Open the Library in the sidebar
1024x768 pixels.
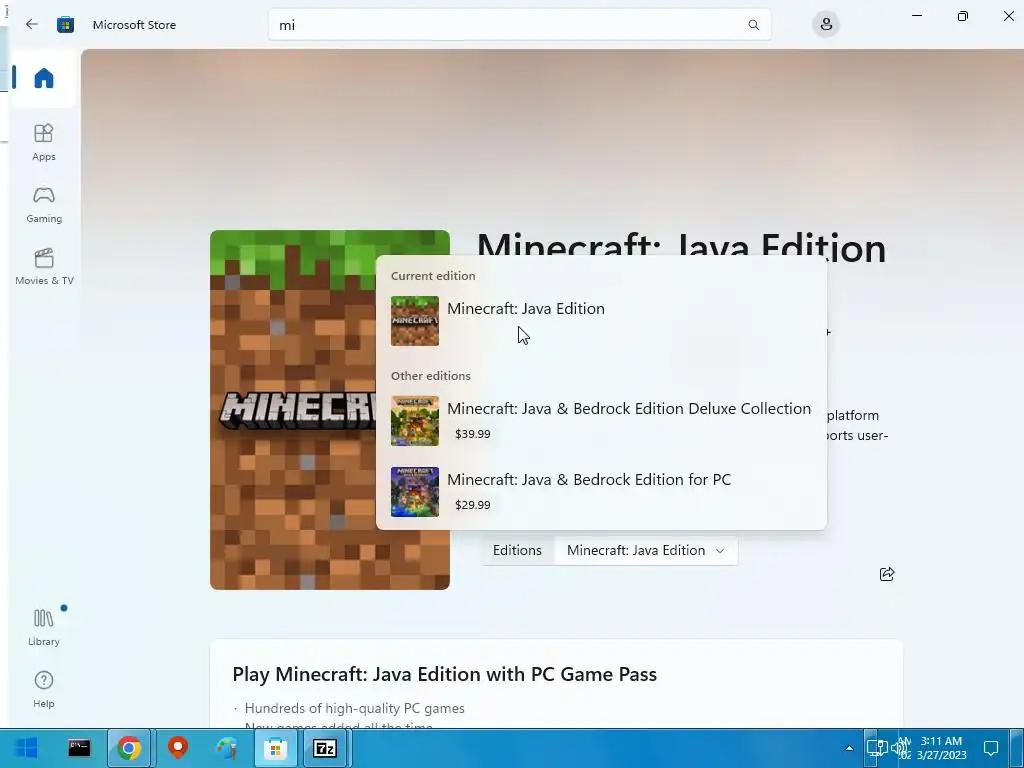(44, 627)
